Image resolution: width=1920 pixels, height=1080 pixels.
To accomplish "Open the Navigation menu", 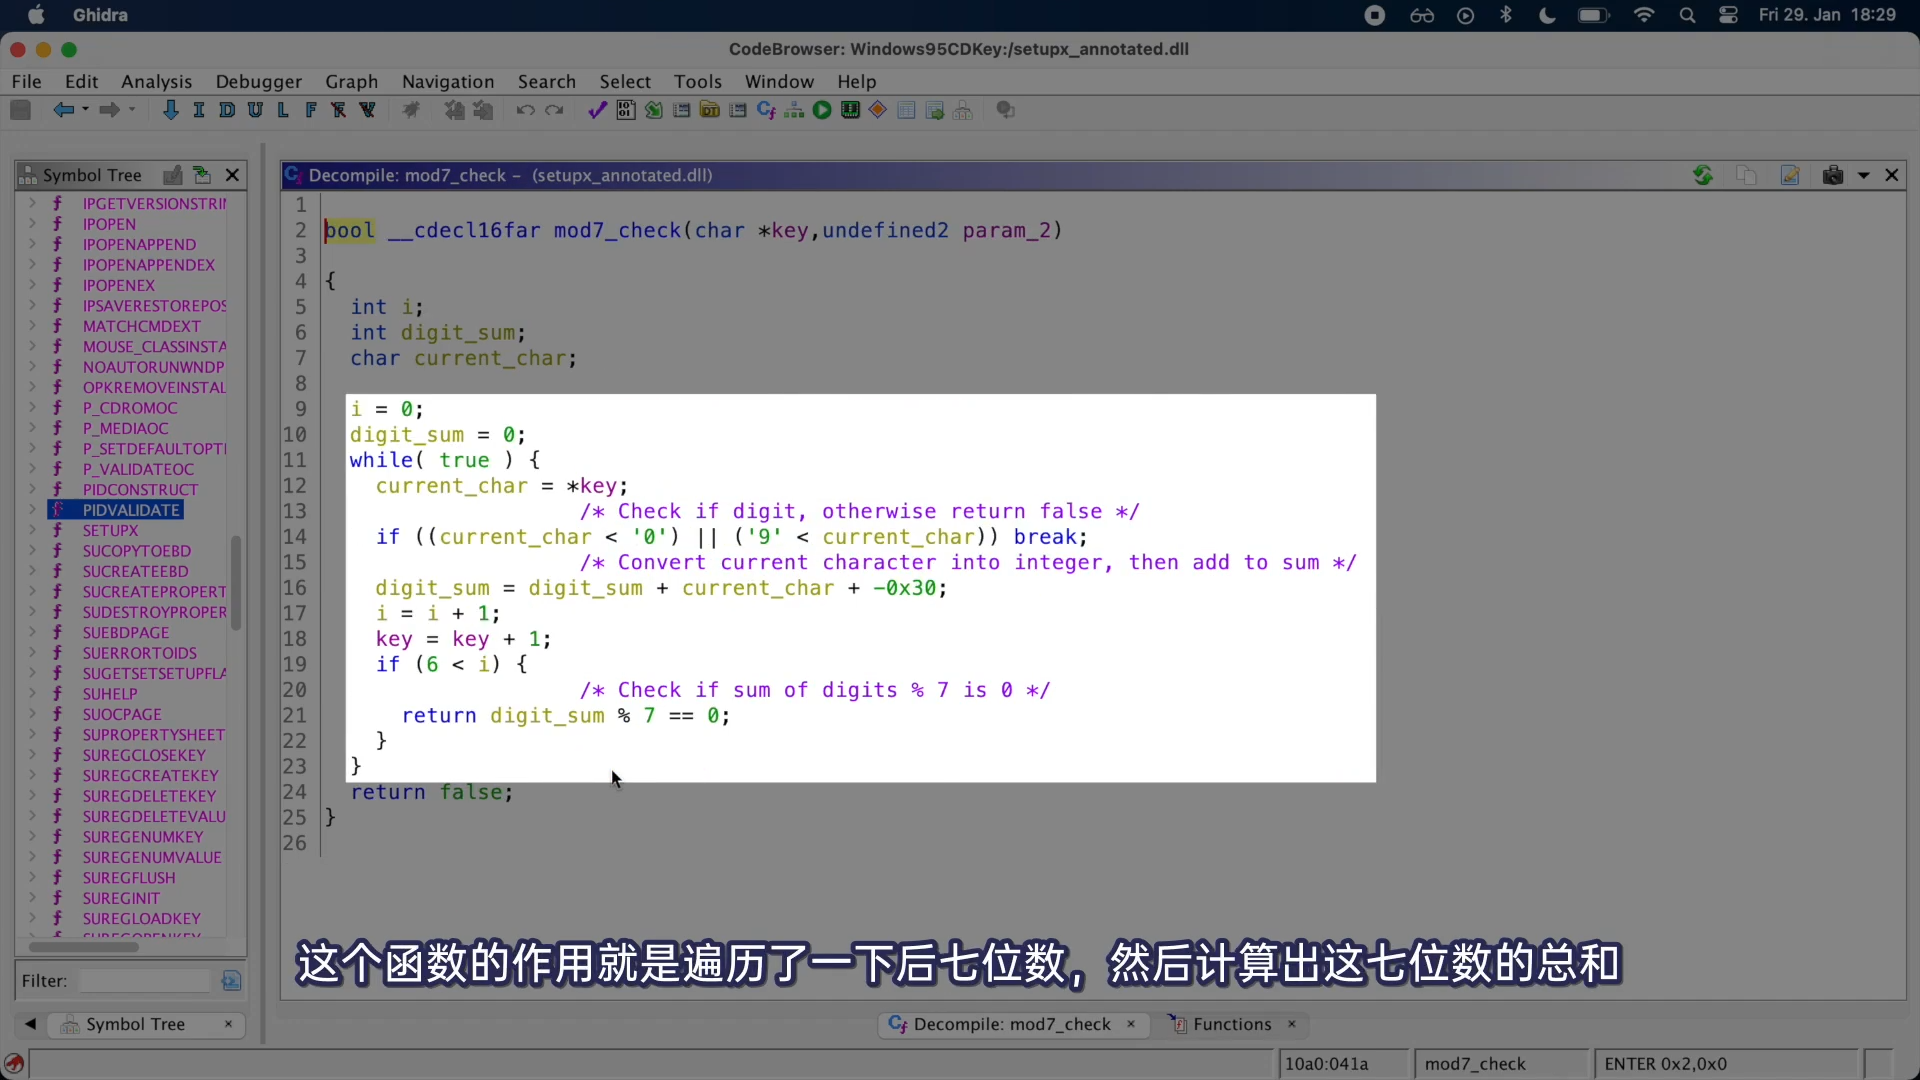I will click(x=448, y=81).
